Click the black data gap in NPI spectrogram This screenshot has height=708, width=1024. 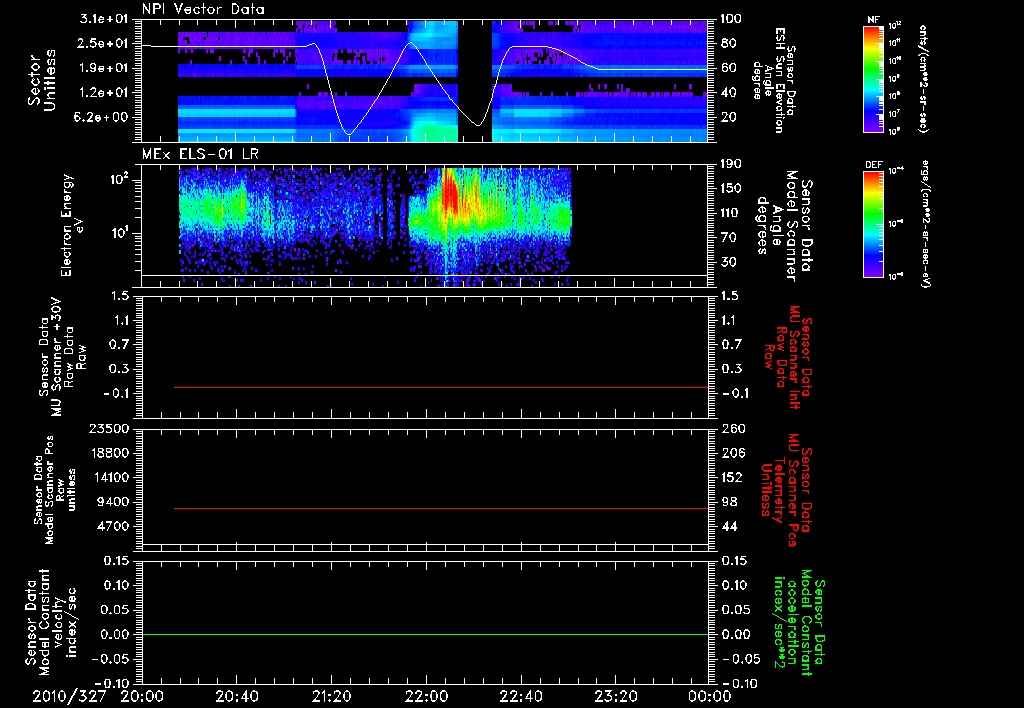475,80
